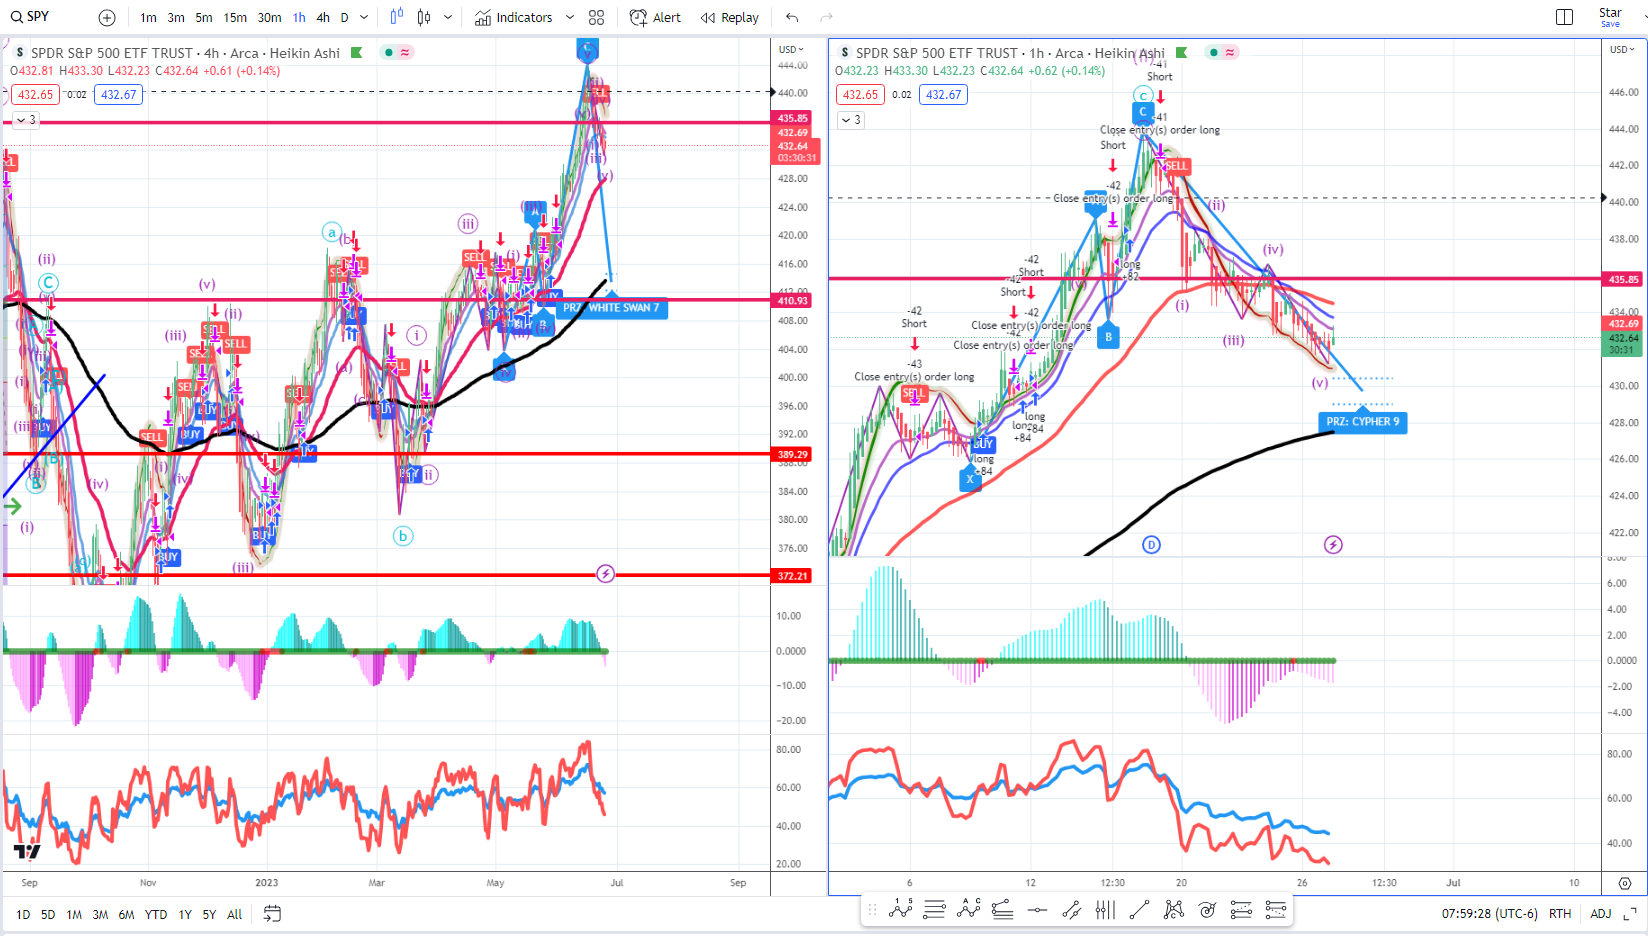The image size is (1648, 936).
Task: Click green flag on 4h chart
Action: pos(356,53)
